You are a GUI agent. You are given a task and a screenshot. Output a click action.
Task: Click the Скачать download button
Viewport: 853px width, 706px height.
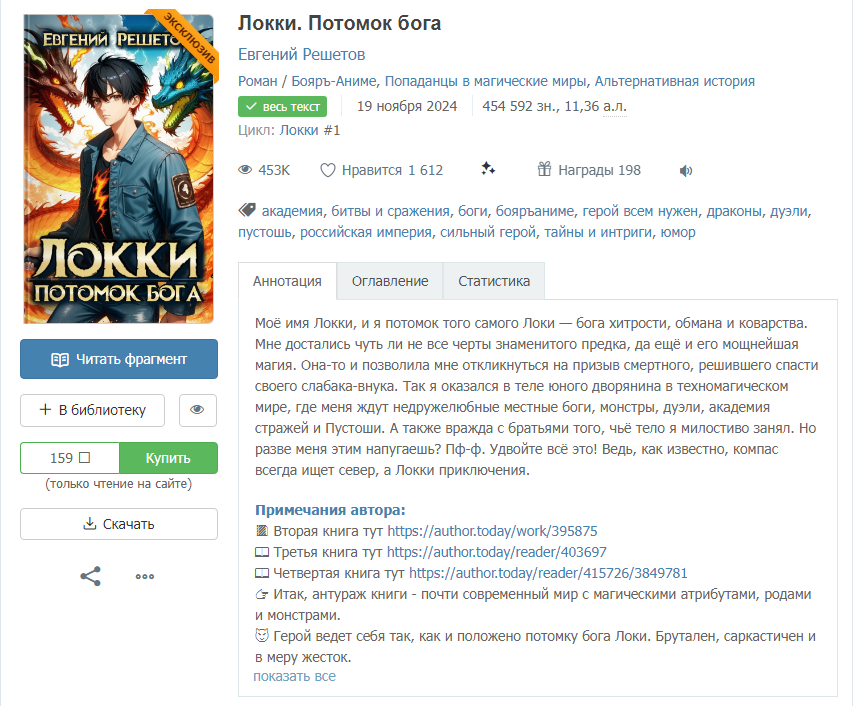coord(119,524)
